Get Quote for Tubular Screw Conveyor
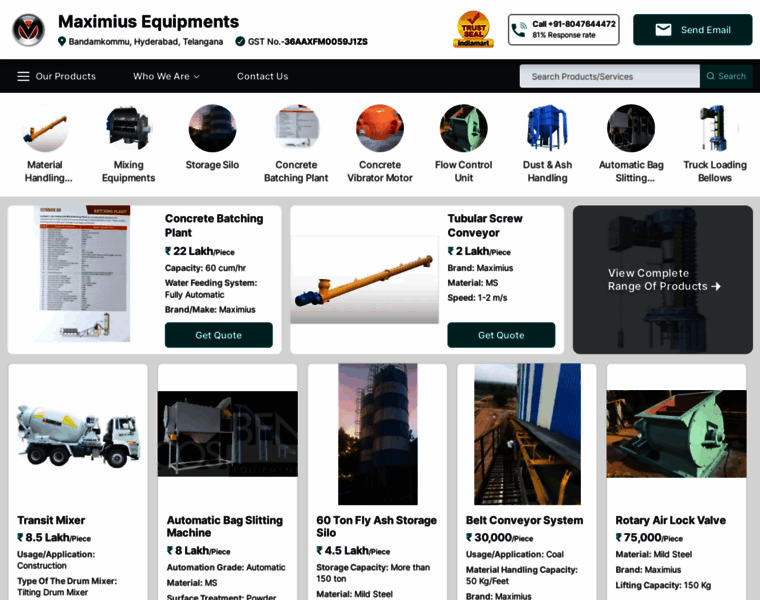The image size is (760, 600). (501, 335)
